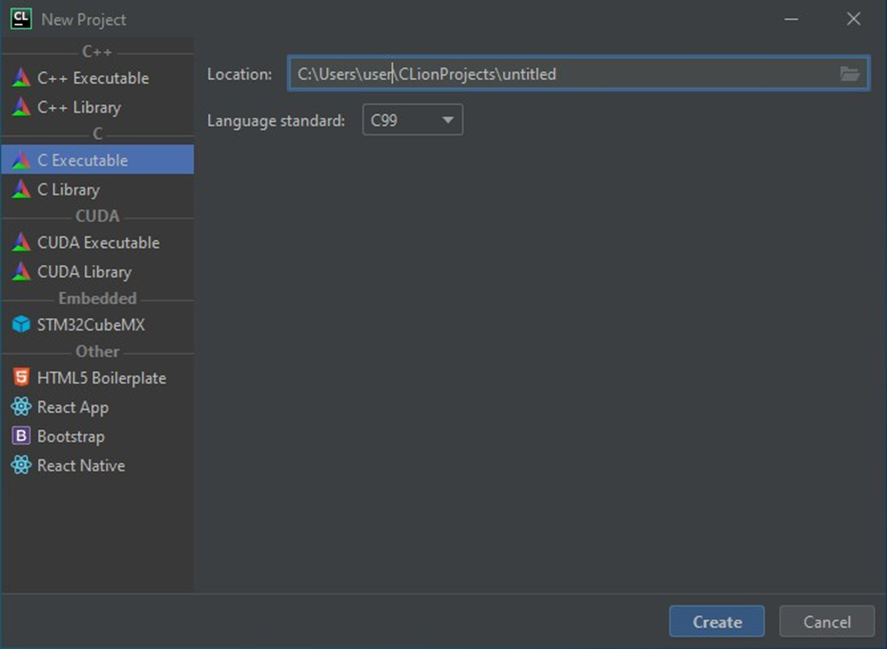Select the React Native atom icon

[x=21, y=465]
